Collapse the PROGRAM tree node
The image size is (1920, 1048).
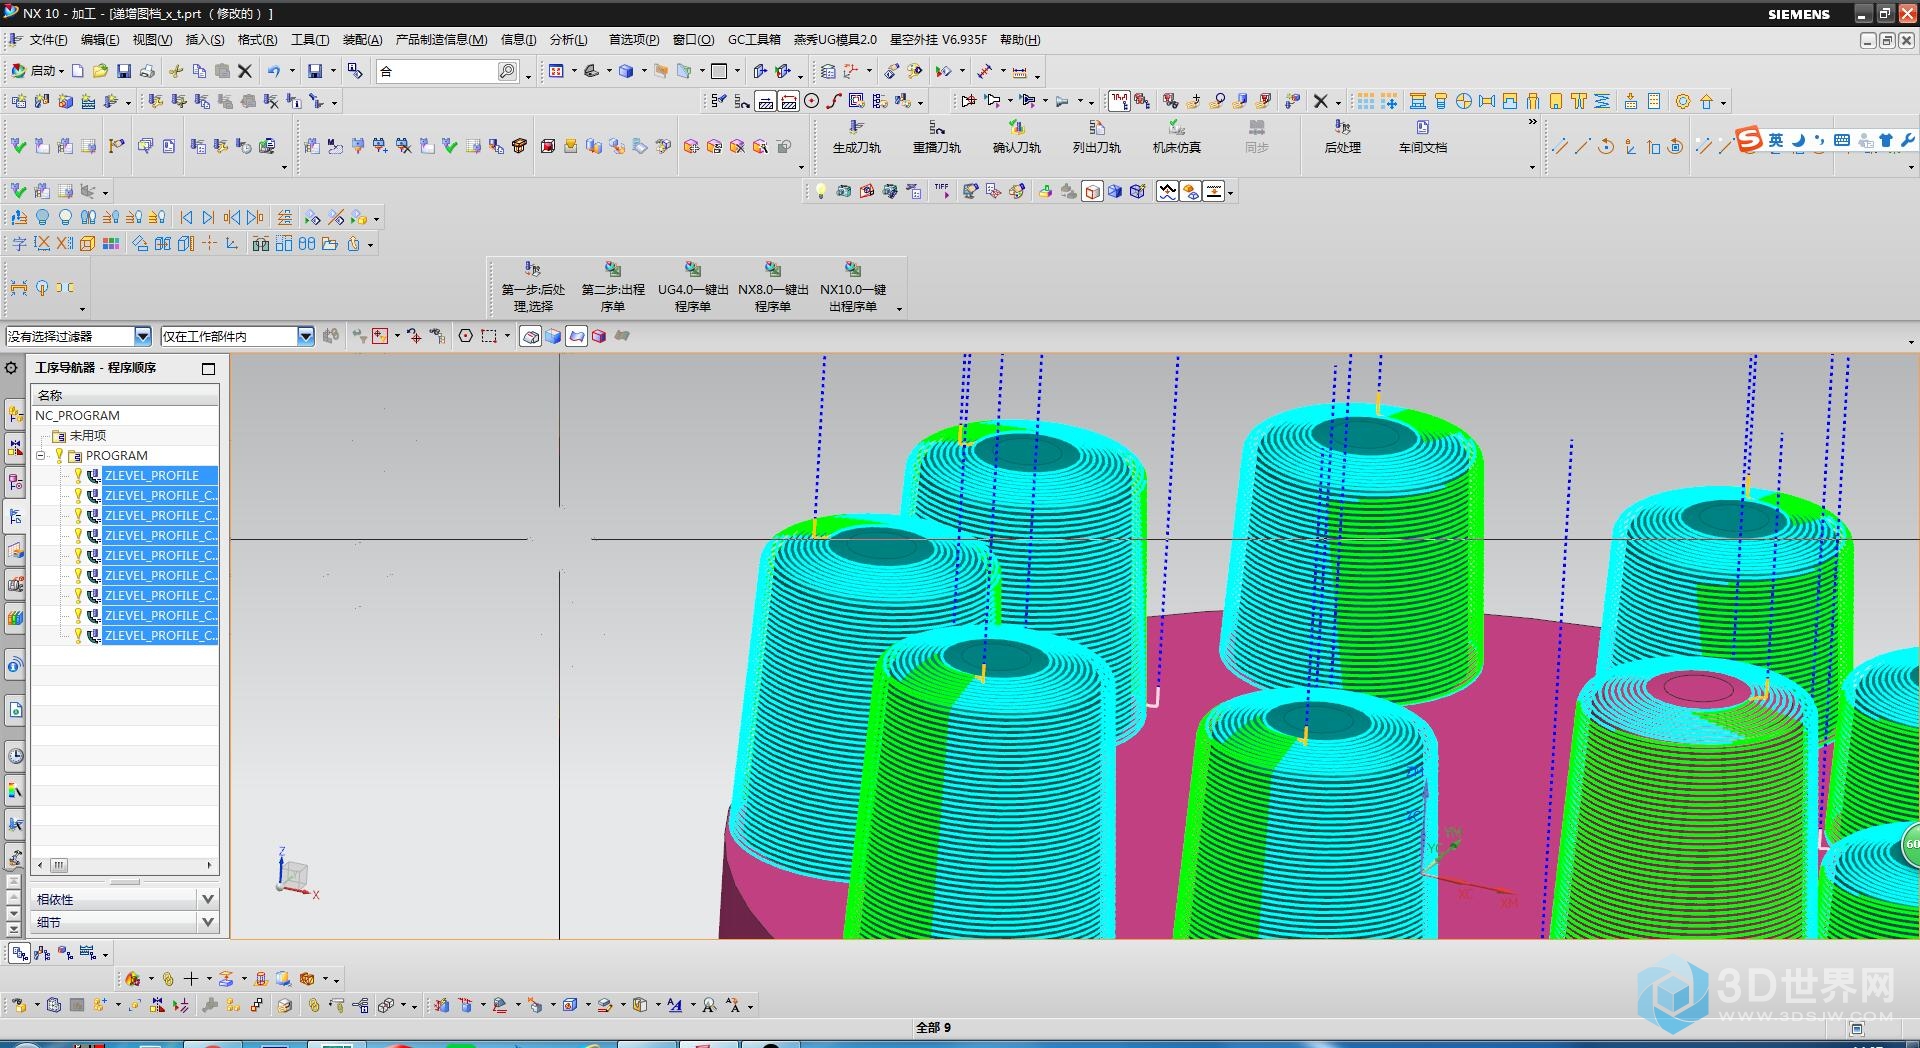(x=41, y=455)
